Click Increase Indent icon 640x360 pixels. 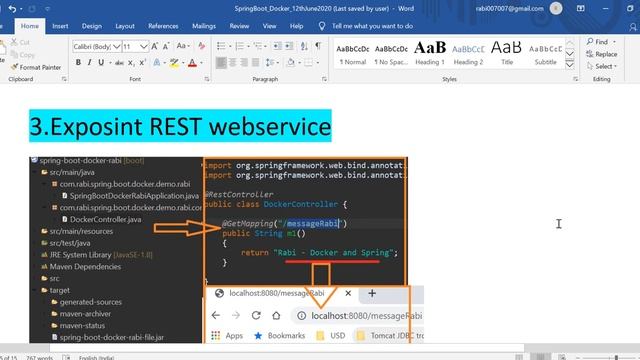[289, 46]
